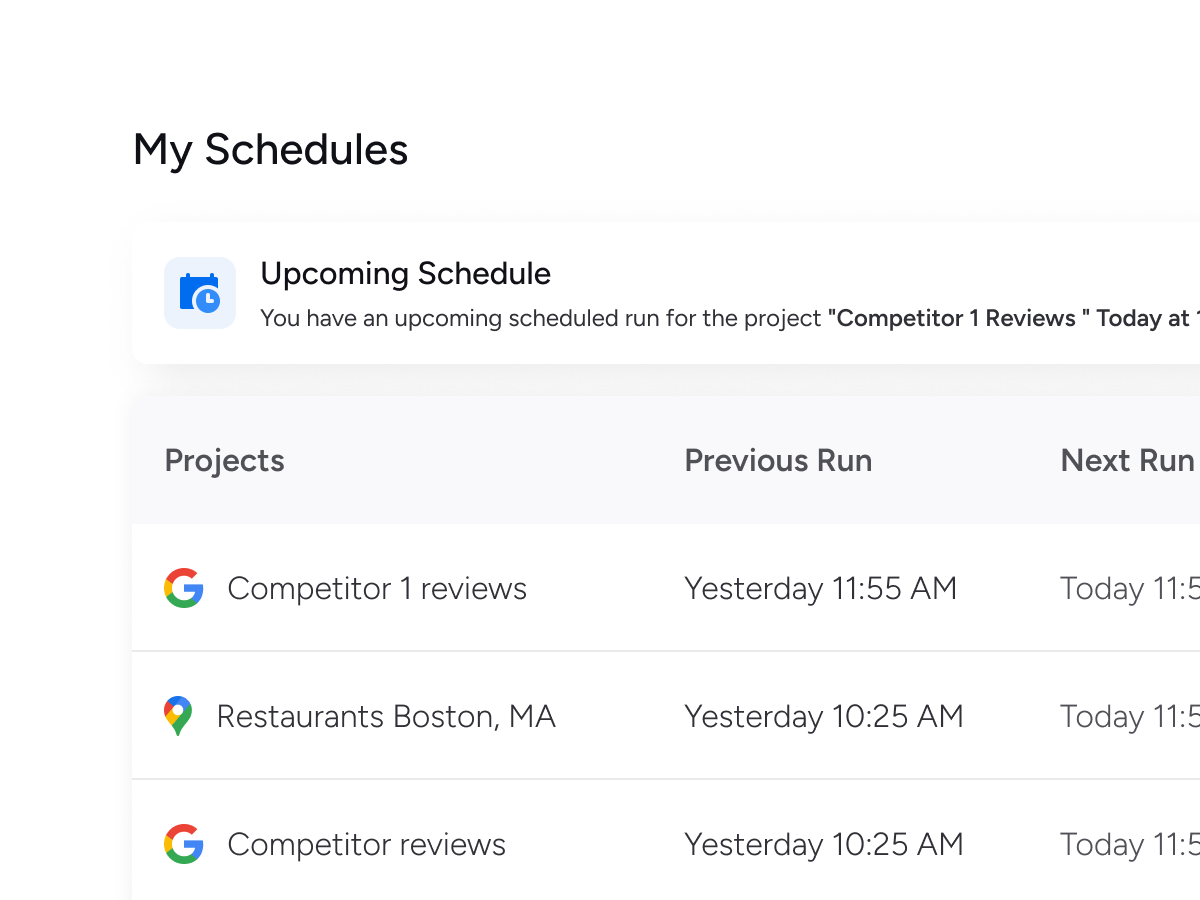Click the My Schedules page heading

(x=270, y=150)
